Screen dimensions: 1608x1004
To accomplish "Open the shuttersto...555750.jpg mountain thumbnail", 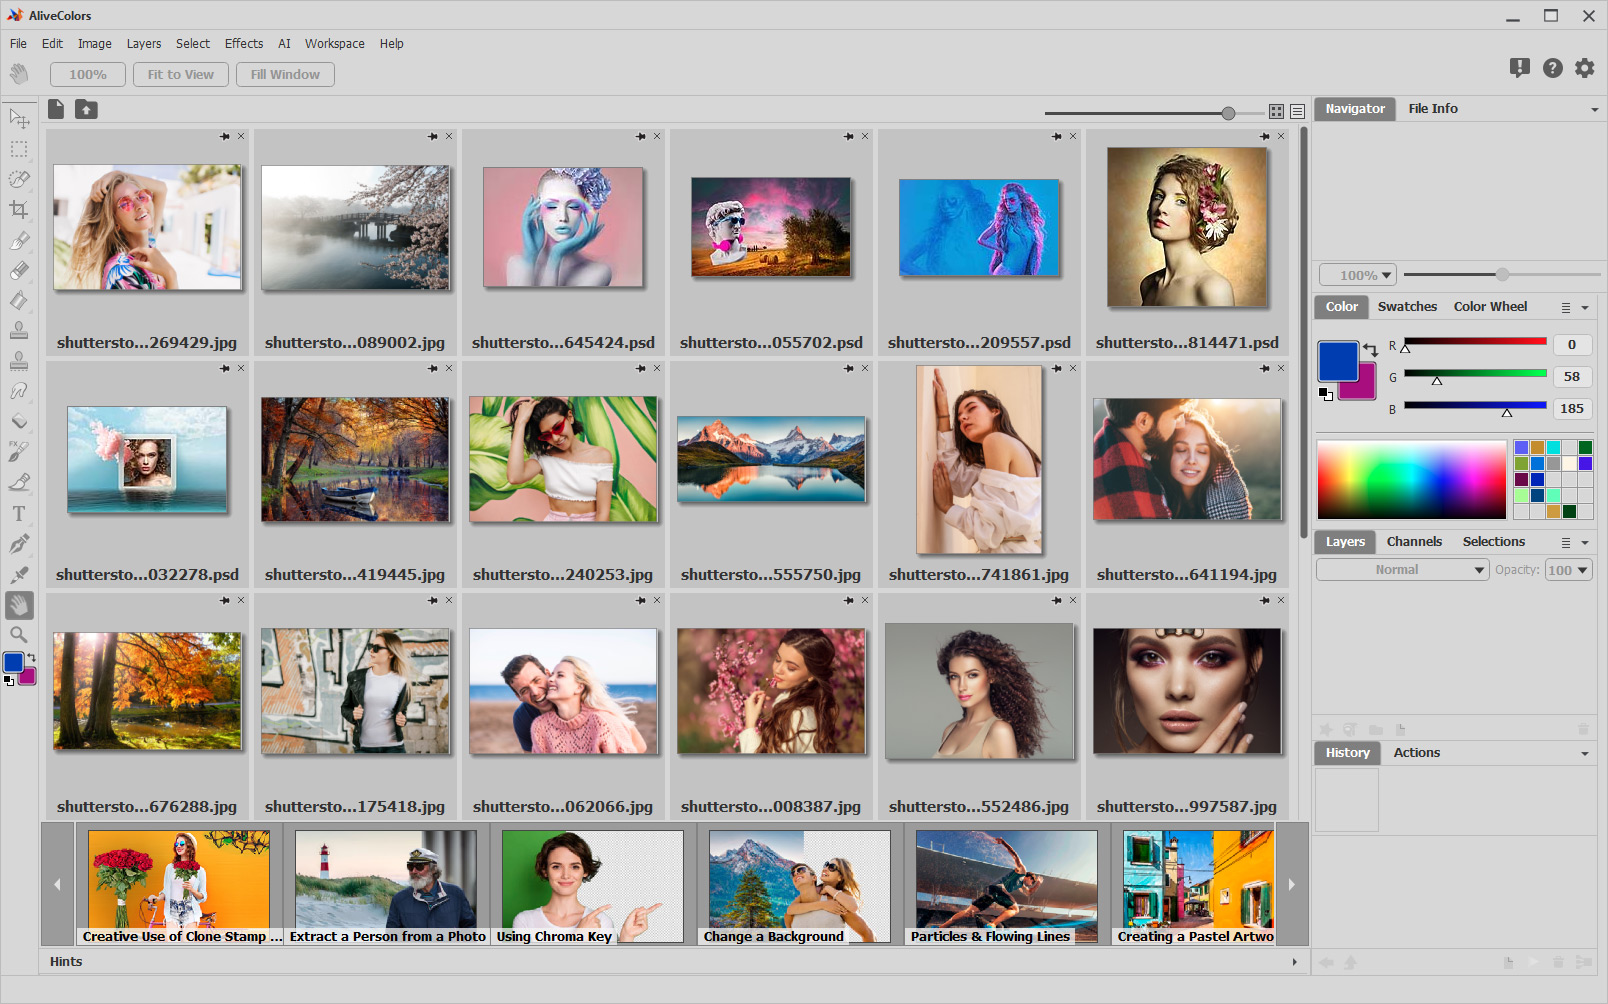I will pos(771,459).
